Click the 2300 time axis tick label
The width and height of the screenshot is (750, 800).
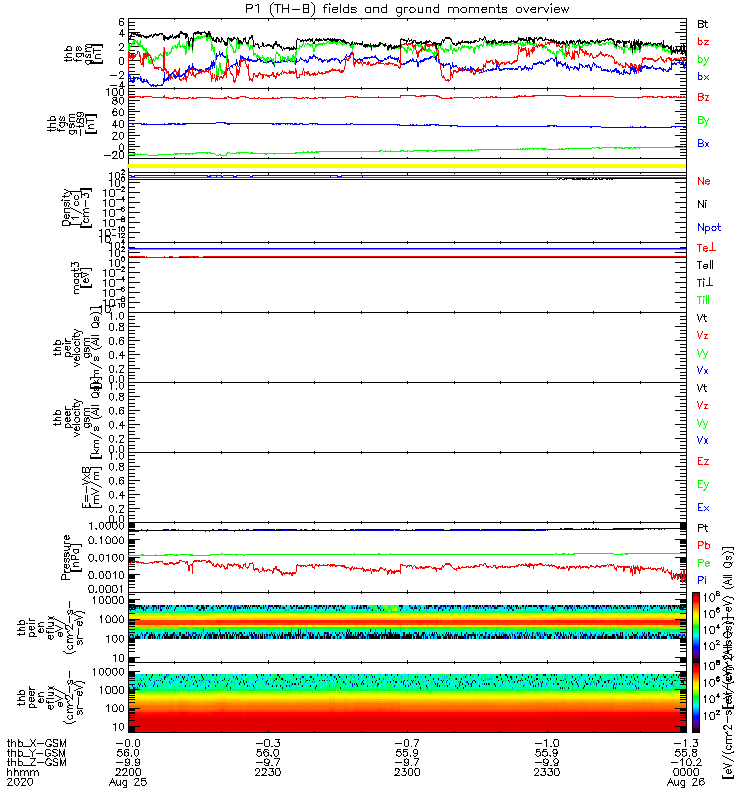[x=407, y=772]
